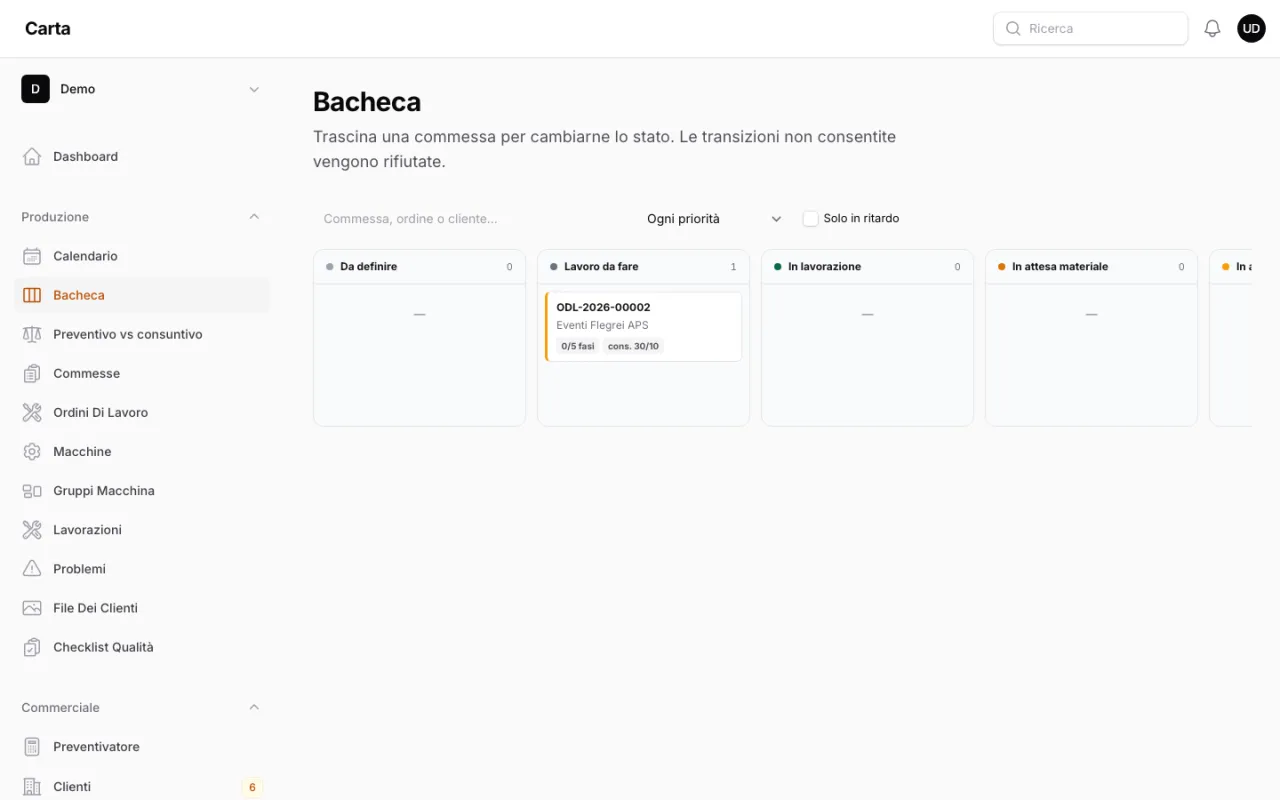This screenshot has height=800, width=1280.
Task: Open Commesse from the sidebar
Action: pyautogui.click(x=141, y=373)
